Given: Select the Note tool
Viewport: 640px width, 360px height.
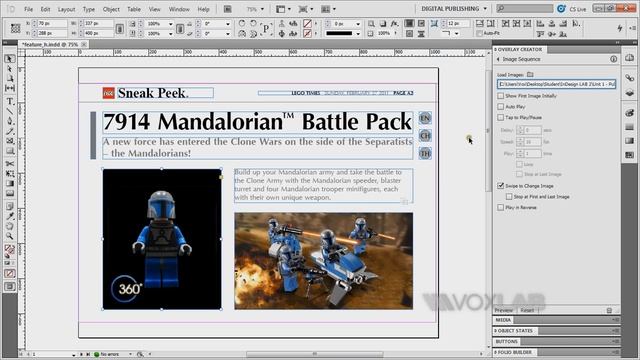Looking at the screenshot, I should tap(9, 206).
